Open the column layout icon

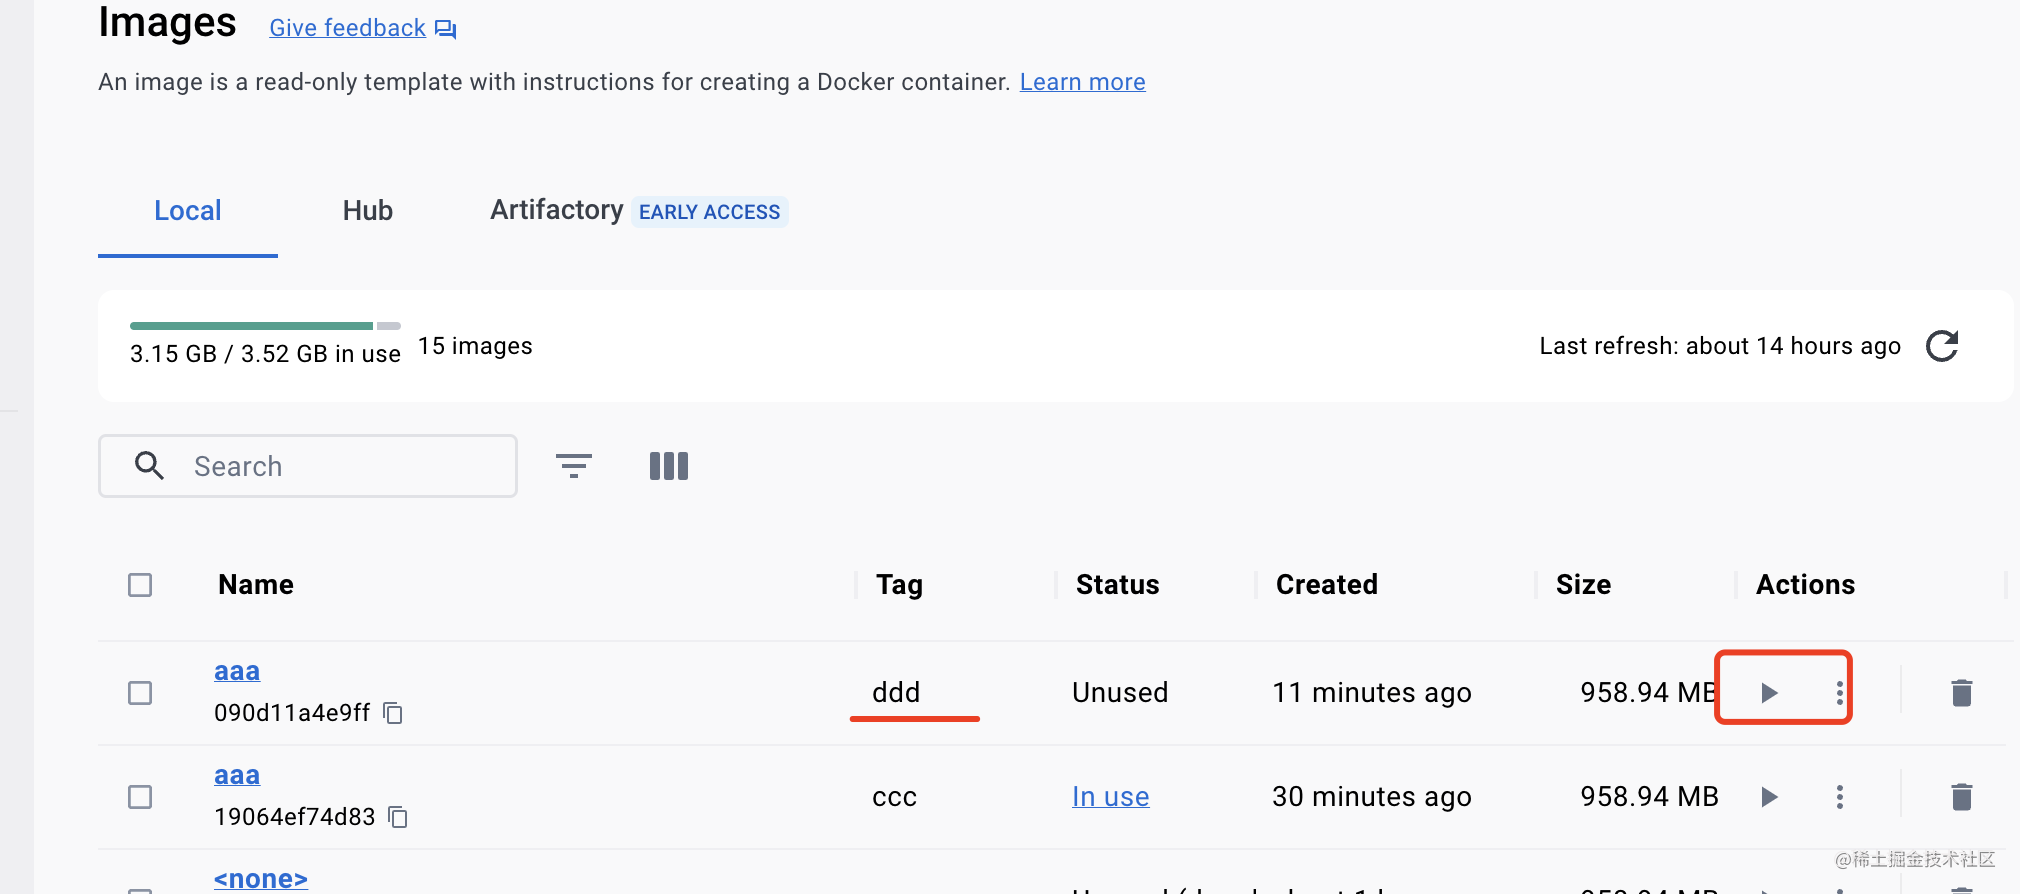(x=669, y=466)
